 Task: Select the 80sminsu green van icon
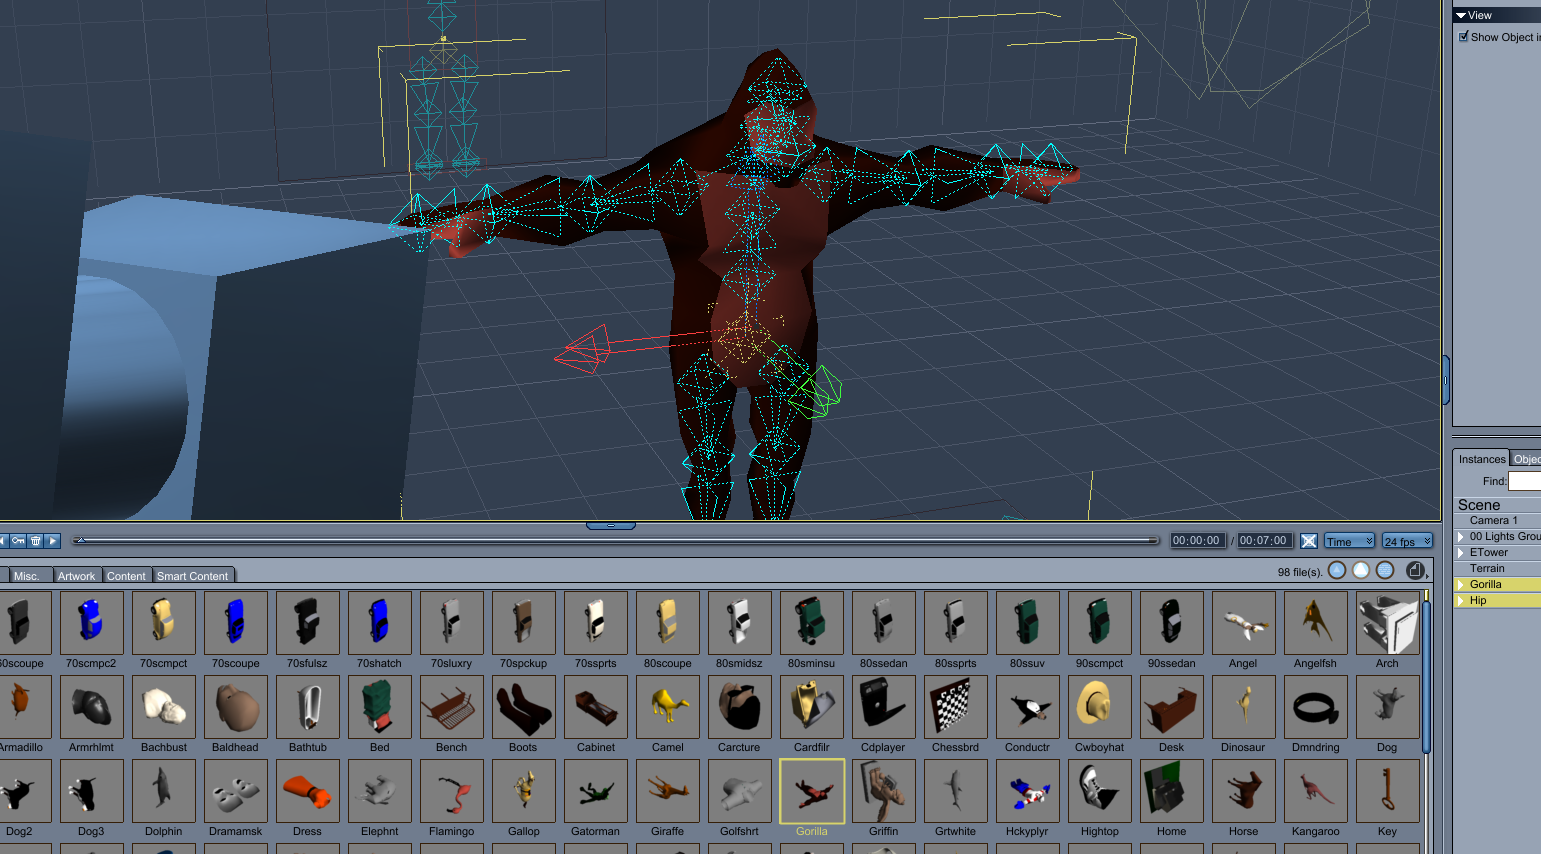click(x=811, y=623)
